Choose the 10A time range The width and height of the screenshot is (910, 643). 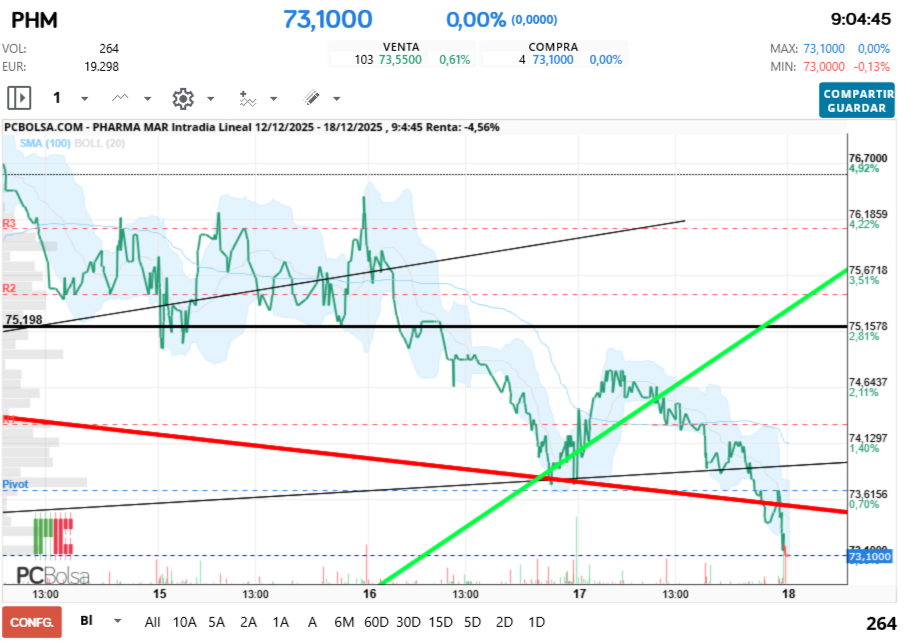click(185, 622)
